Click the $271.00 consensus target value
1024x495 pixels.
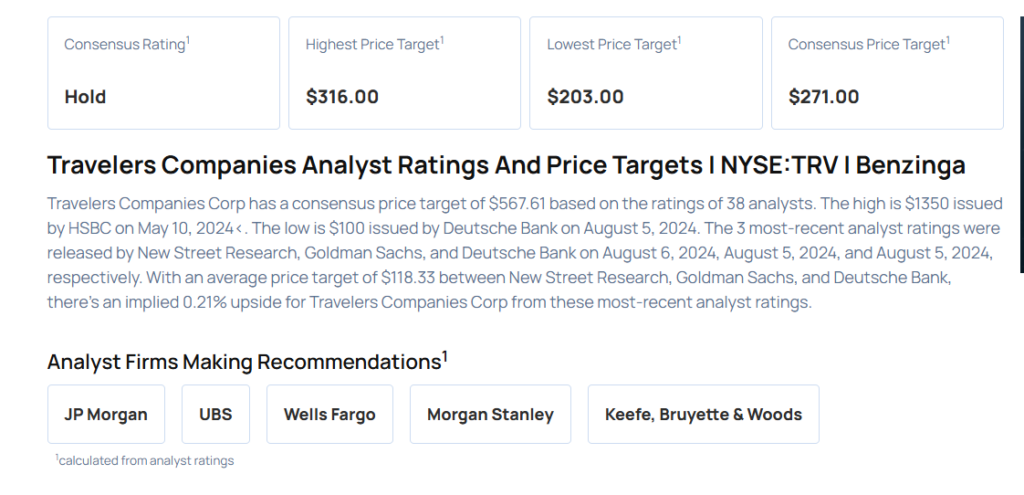pos(824,97)
